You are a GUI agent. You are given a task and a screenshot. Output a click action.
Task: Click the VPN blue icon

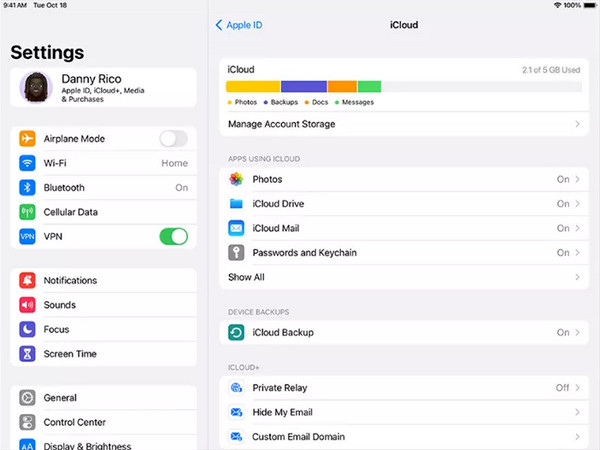[27, 236]
